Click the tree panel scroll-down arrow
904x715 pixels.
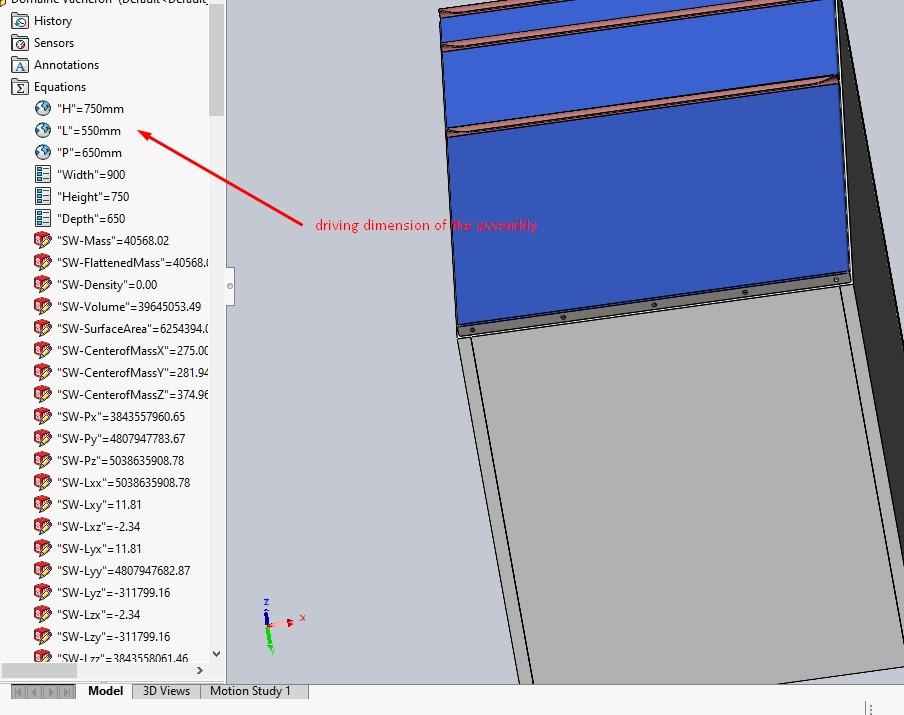pyautogui.click(x=217, y=653)
